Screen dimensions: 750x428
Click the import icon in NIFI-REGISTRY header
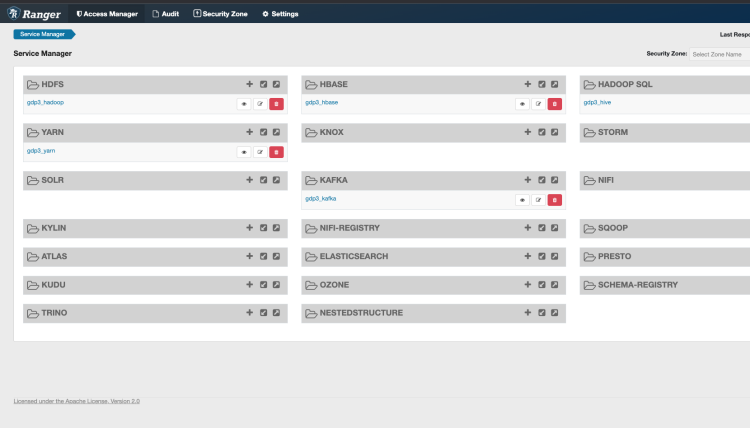541,228
